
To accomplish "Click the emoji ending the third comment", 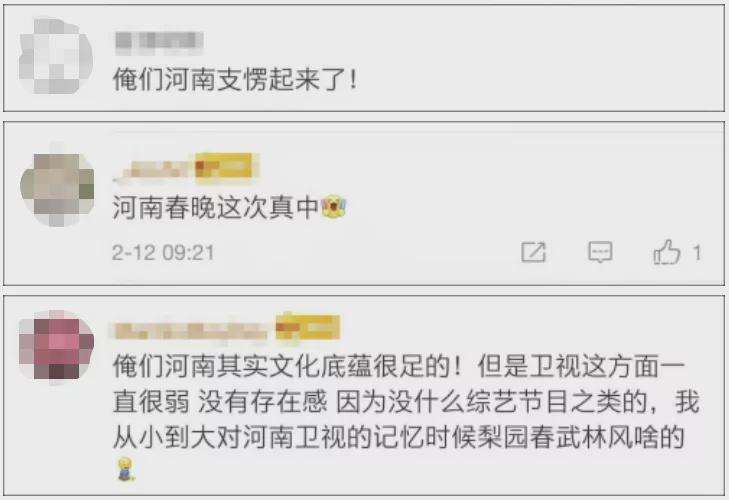I will (125, 468).
